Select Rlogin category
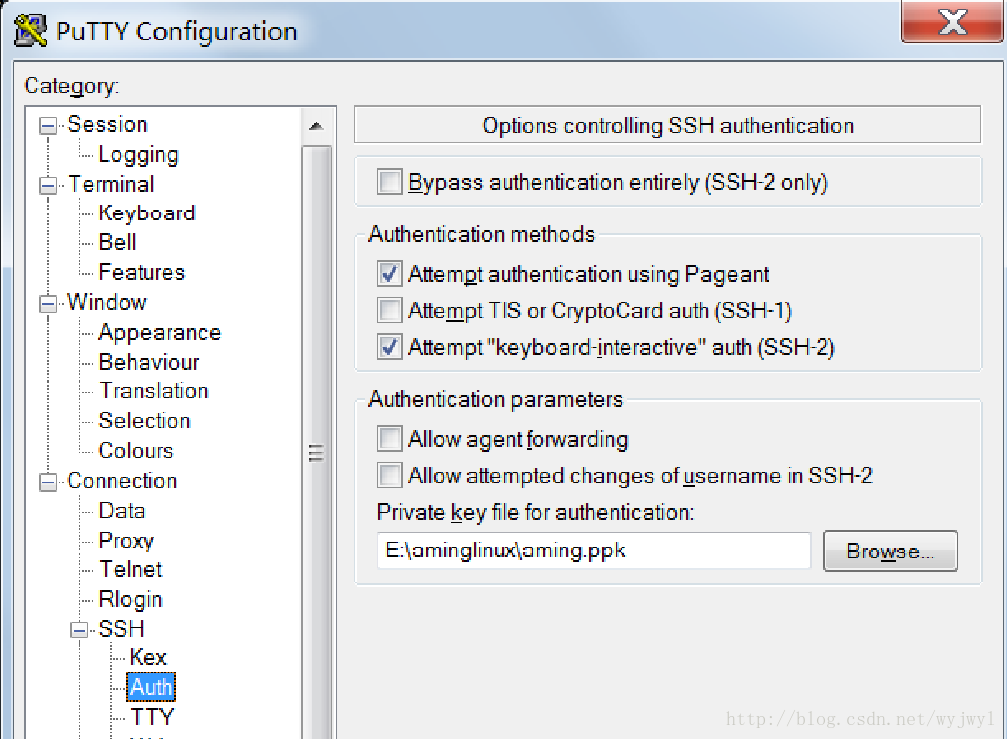Viewport: 1007px width, 739px height. [x=130, y=600]
